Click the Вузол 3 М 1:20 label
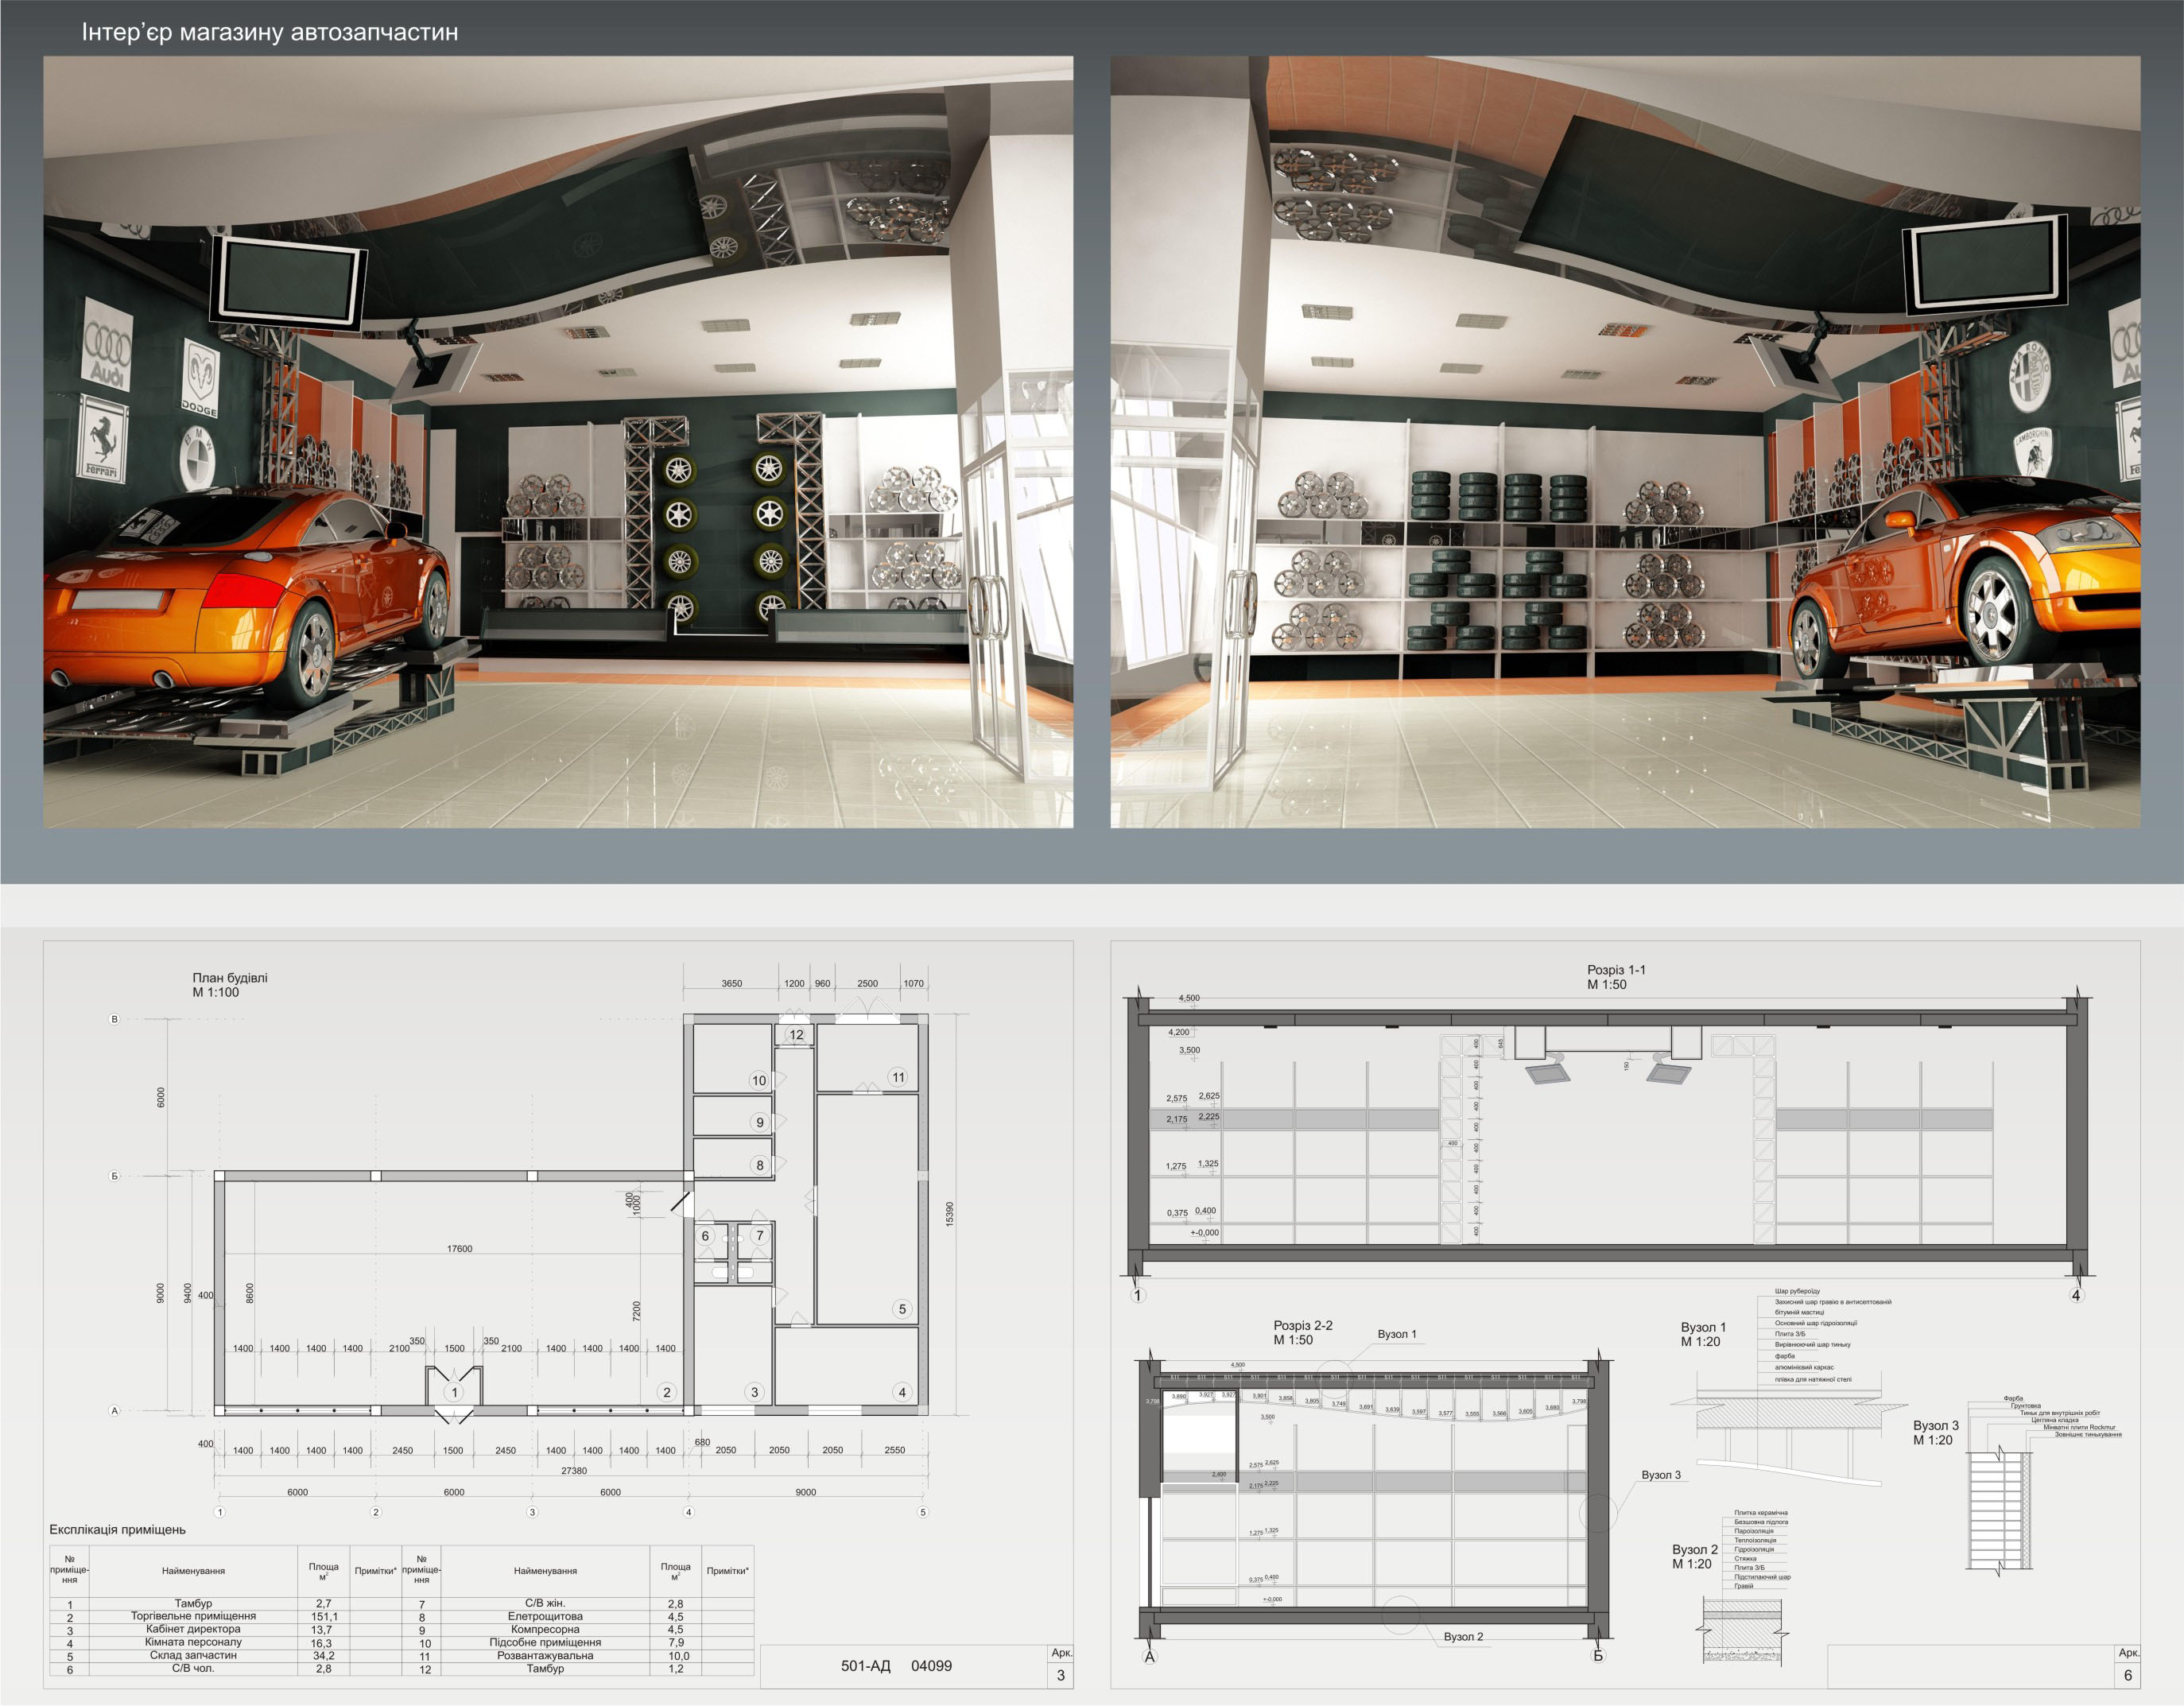Image resolution: width=2184 pixels, height=1706 pixels. click(1935, 1432)
